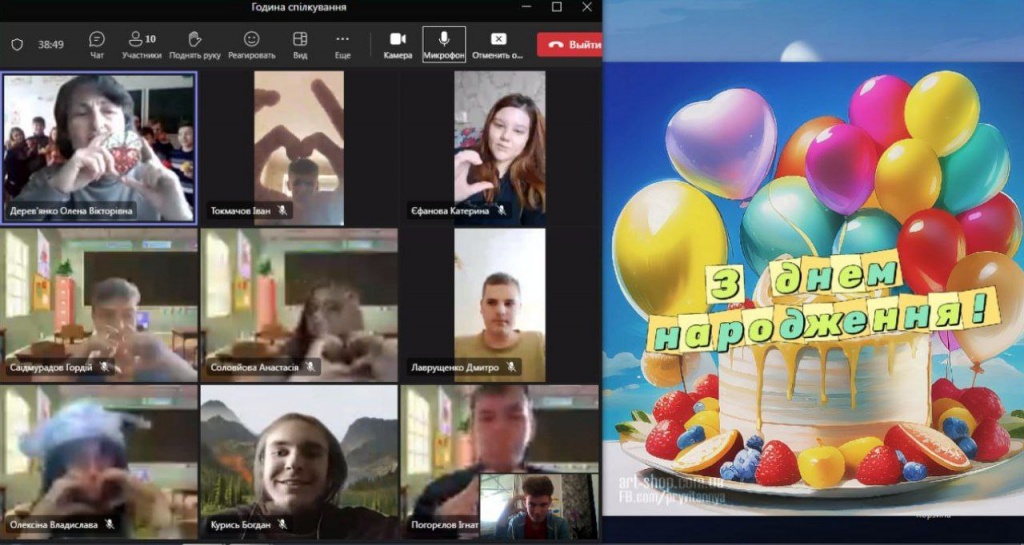Viewport: 1024px width, 545px height.
Task: Open the Вид view options
Action: [x=300, y=44]
